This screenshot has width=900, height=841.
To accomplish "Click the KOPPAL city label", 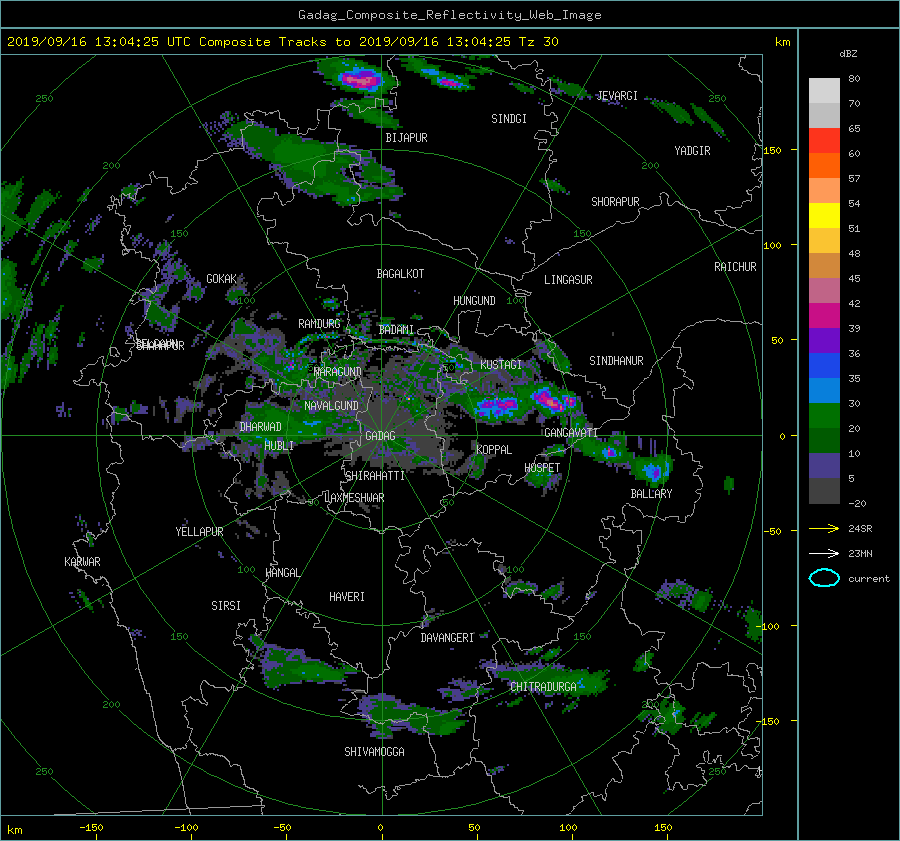I will click(494, 450).
